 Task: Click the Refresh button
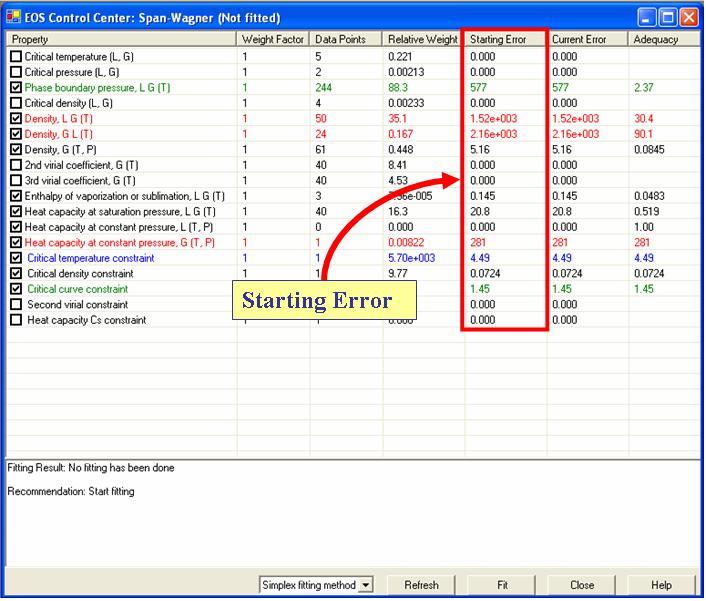coord(421,585)
